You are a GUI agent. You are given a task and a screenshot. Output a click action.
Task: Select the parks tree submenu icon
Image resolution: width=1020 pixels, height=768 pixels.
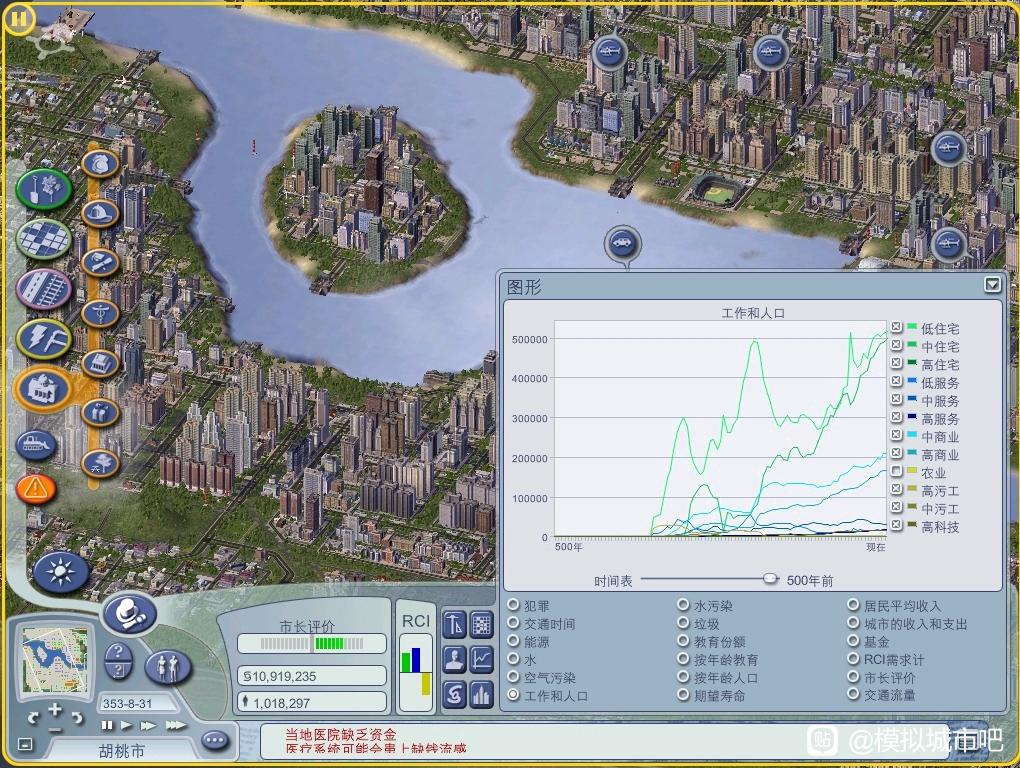pos(100,463)
